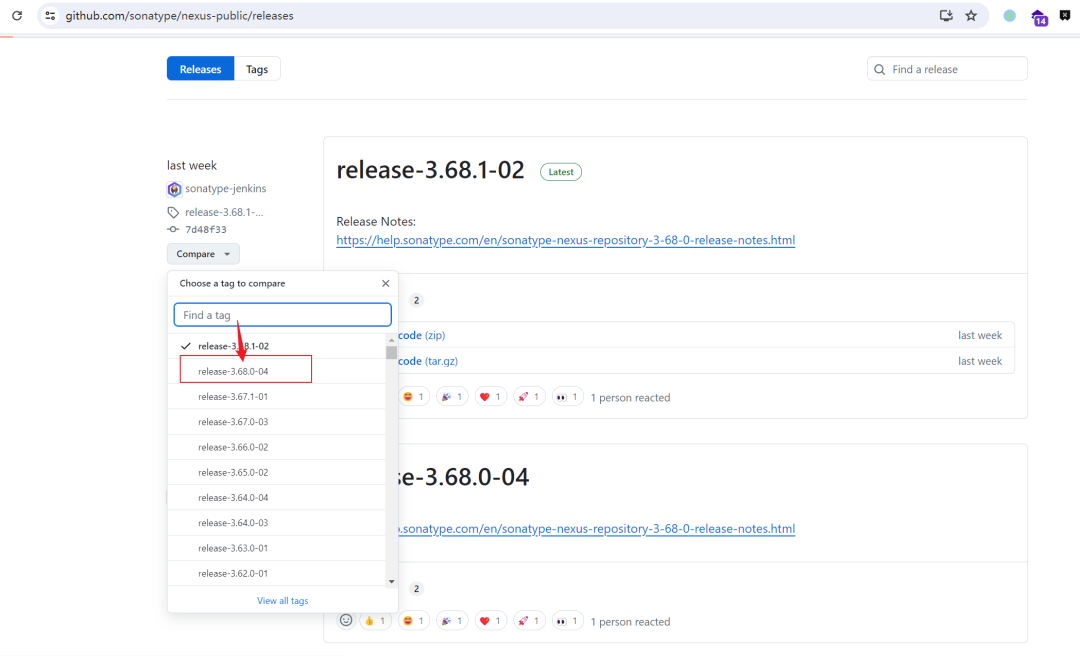Choose tag release-3.65.0-02 to compare

pyautogui.click(x=276, y=473)
